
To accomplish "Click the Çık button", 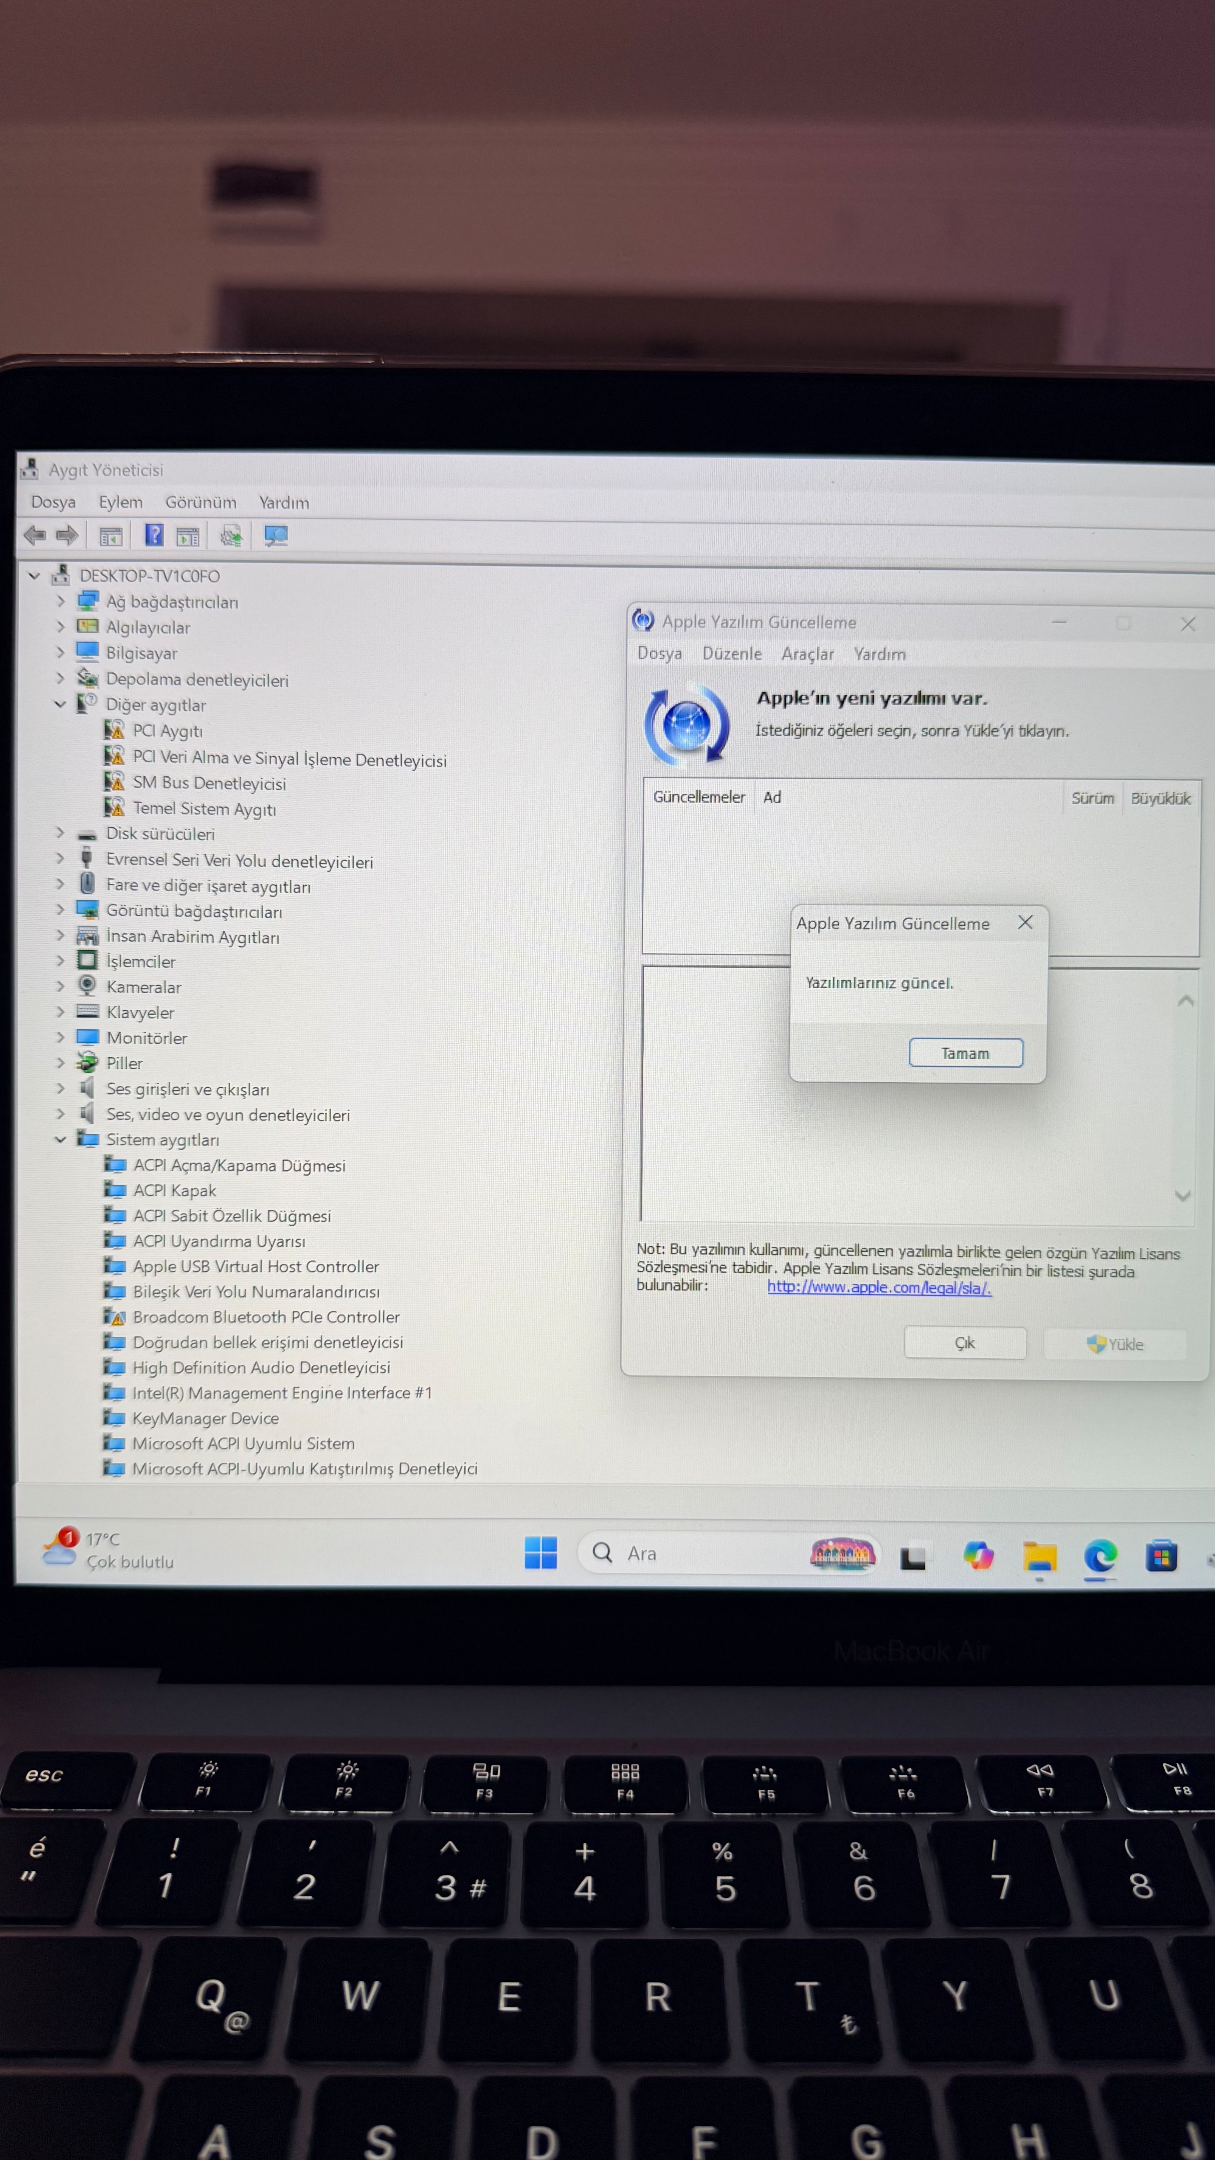I will pyautogui.click(x=965, y=1343).
